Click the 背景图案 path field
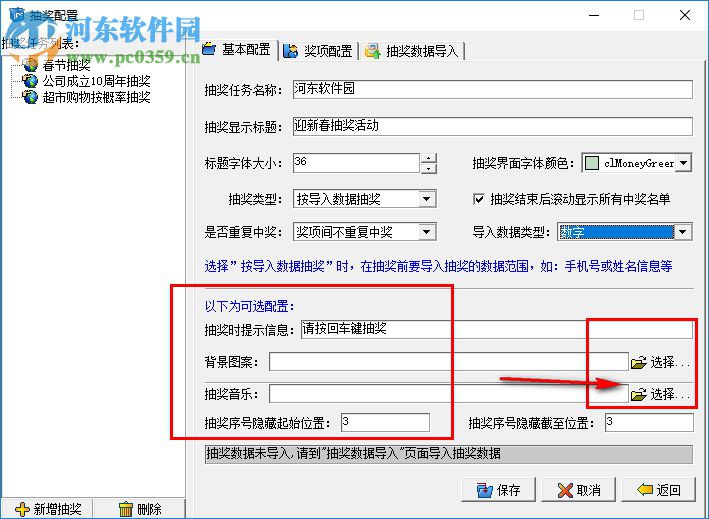Viewport: 709px width, 519px height. (x=449, y=362)
